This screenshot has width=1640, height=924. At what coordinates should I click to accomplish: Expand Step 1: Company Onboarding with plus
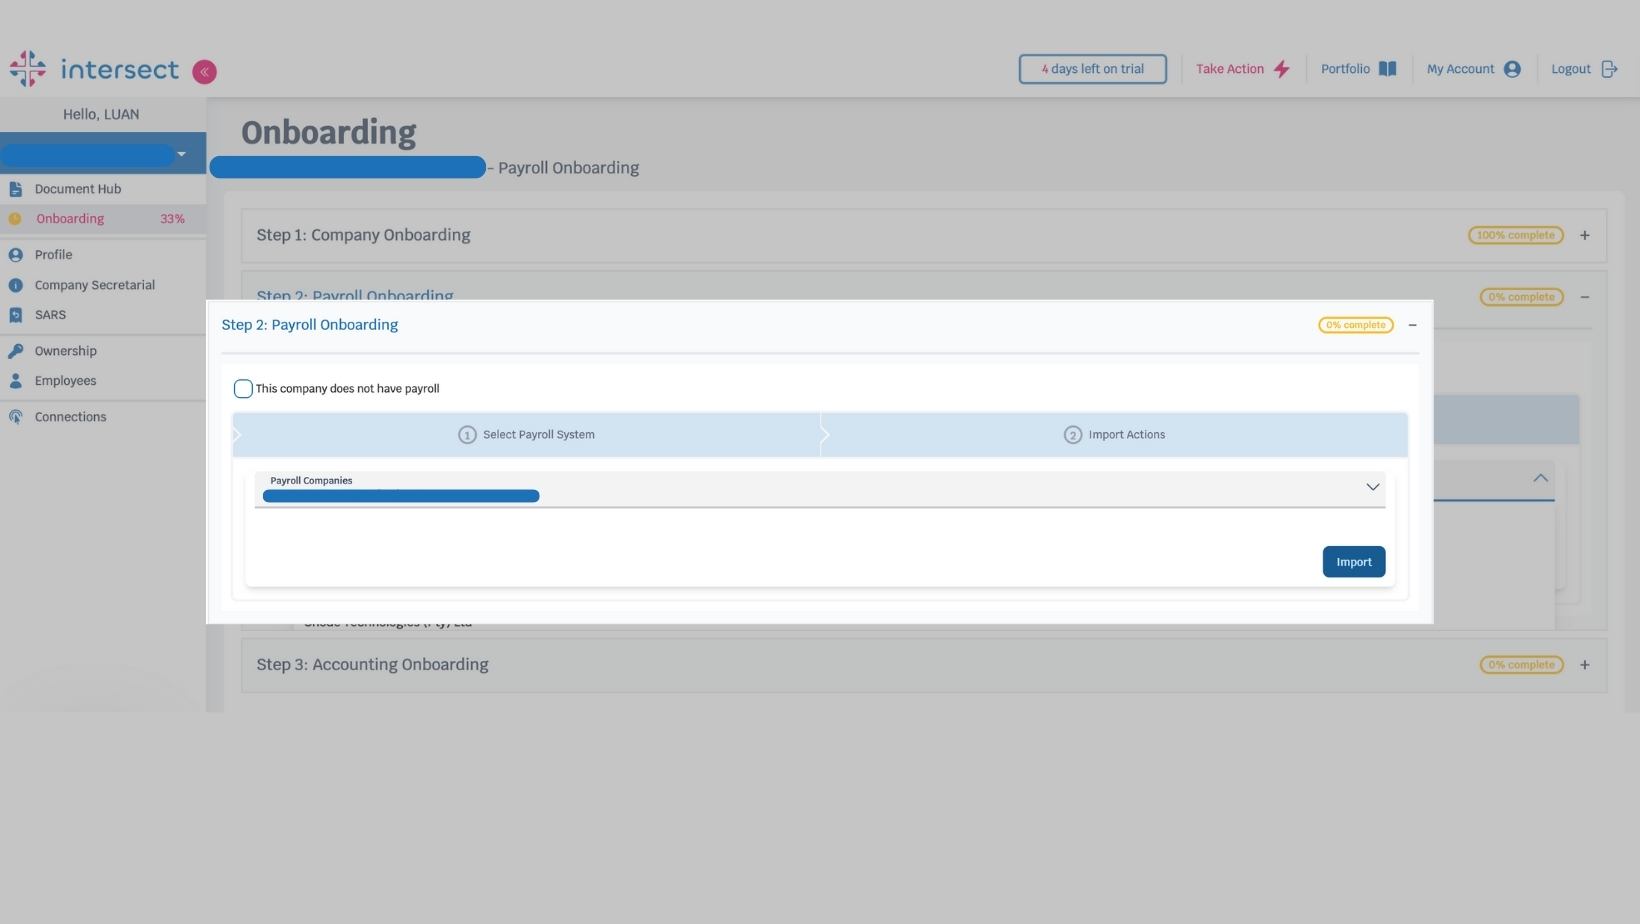1584,235
